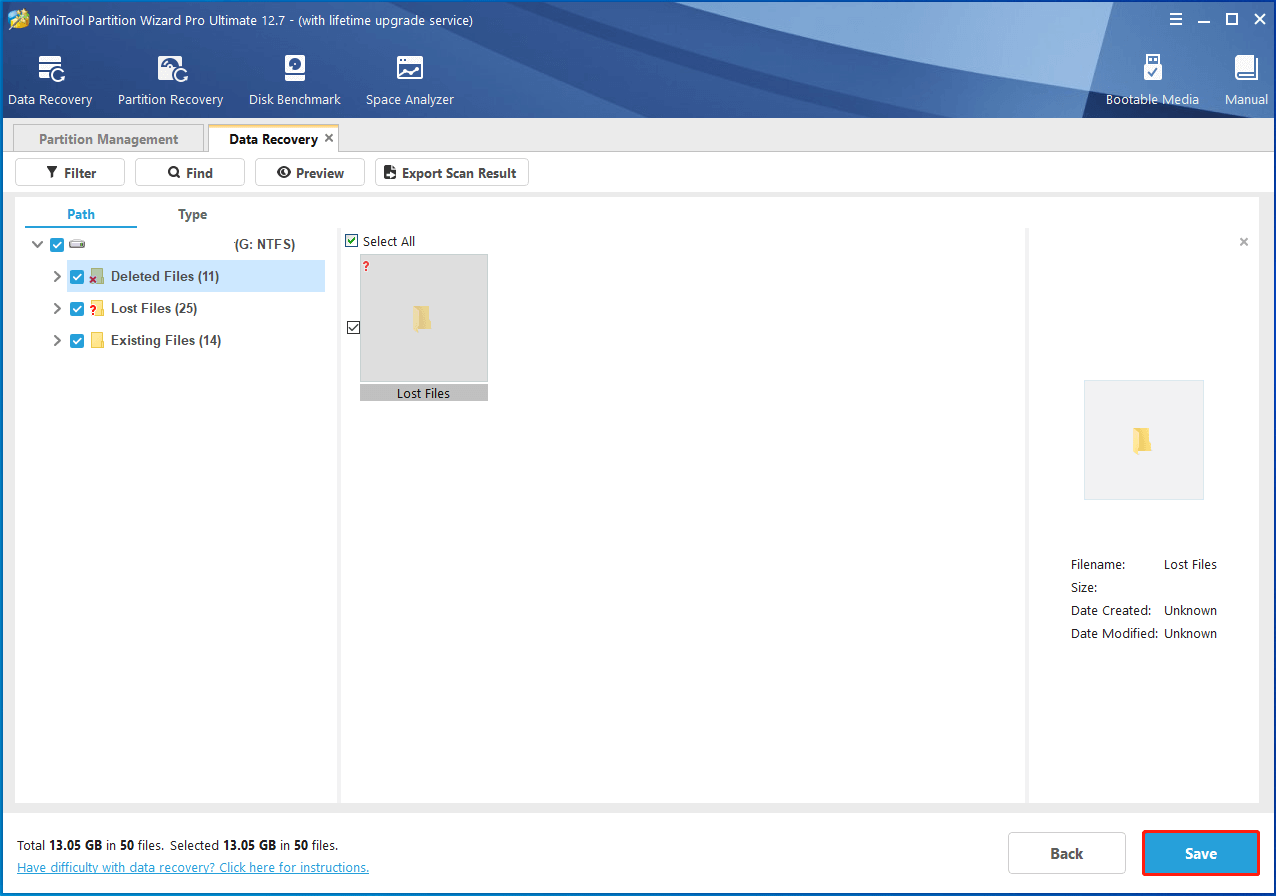Viewport: 1276px width, 896px height.
Task: Click the Save button
Action: tap(1201, 853)
